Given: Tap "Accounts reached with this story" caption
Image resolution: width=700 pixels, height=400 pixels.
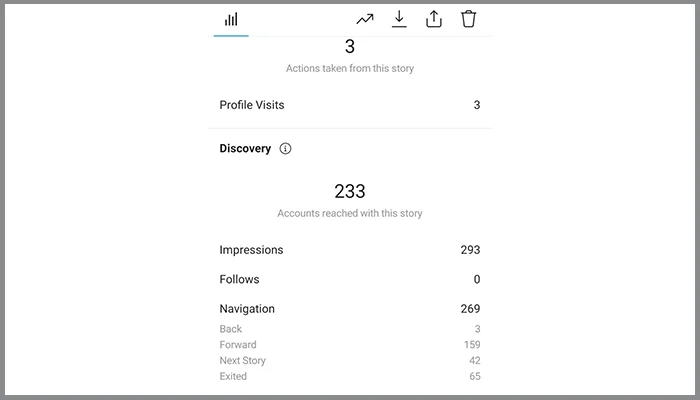Looking at the screenshot, I should [x=350, y=214].
